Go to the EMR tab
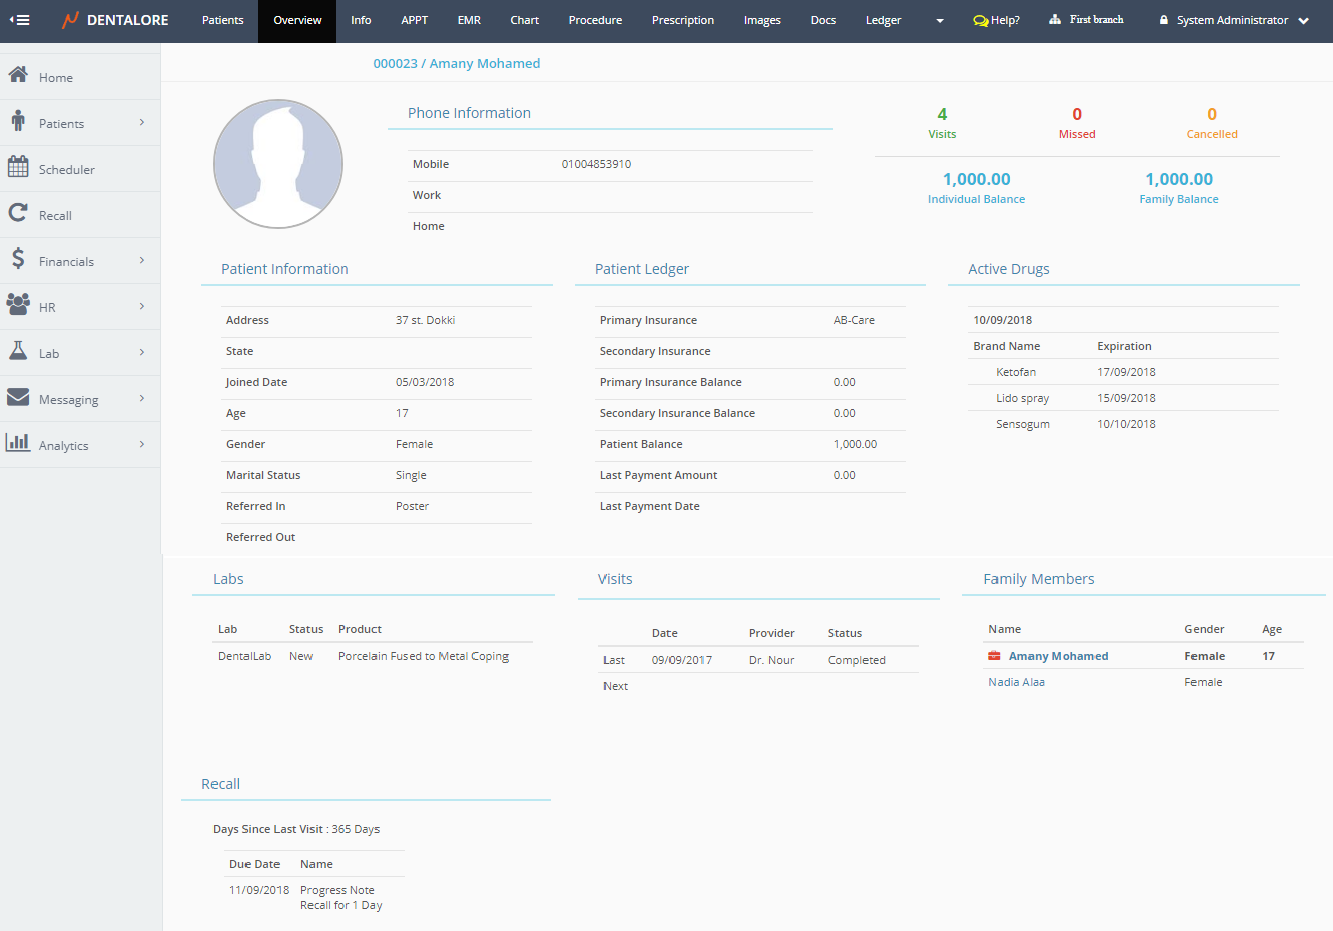The height and width of the screenshot is (931, 1333). 469,20
